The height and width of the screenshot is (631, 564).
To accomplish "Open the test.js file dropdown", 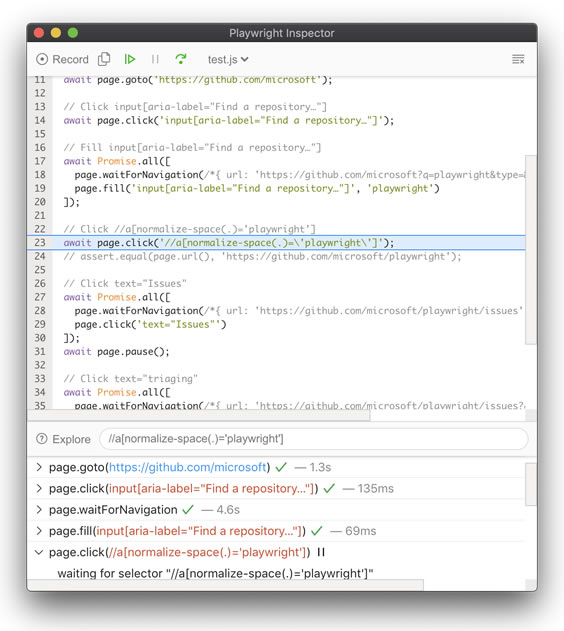I will coord(228,60).
